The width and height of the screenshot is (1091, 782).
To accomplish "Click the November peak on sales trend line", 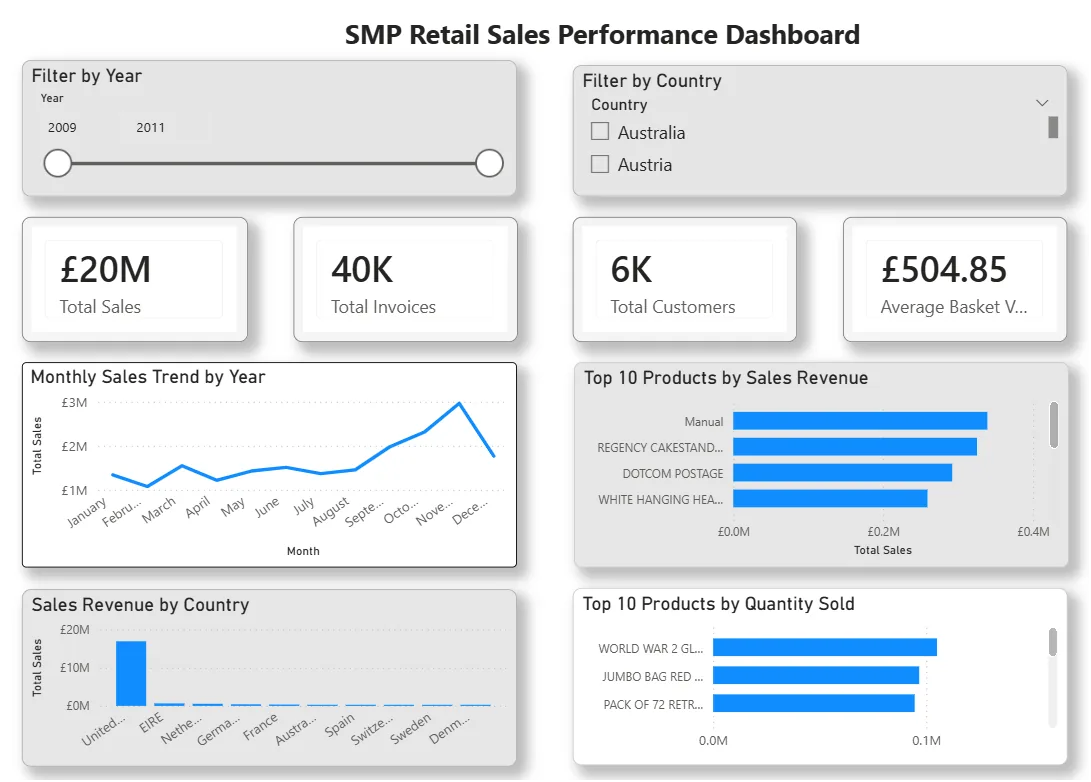I will pyautogui.click(x=459, y=404).
